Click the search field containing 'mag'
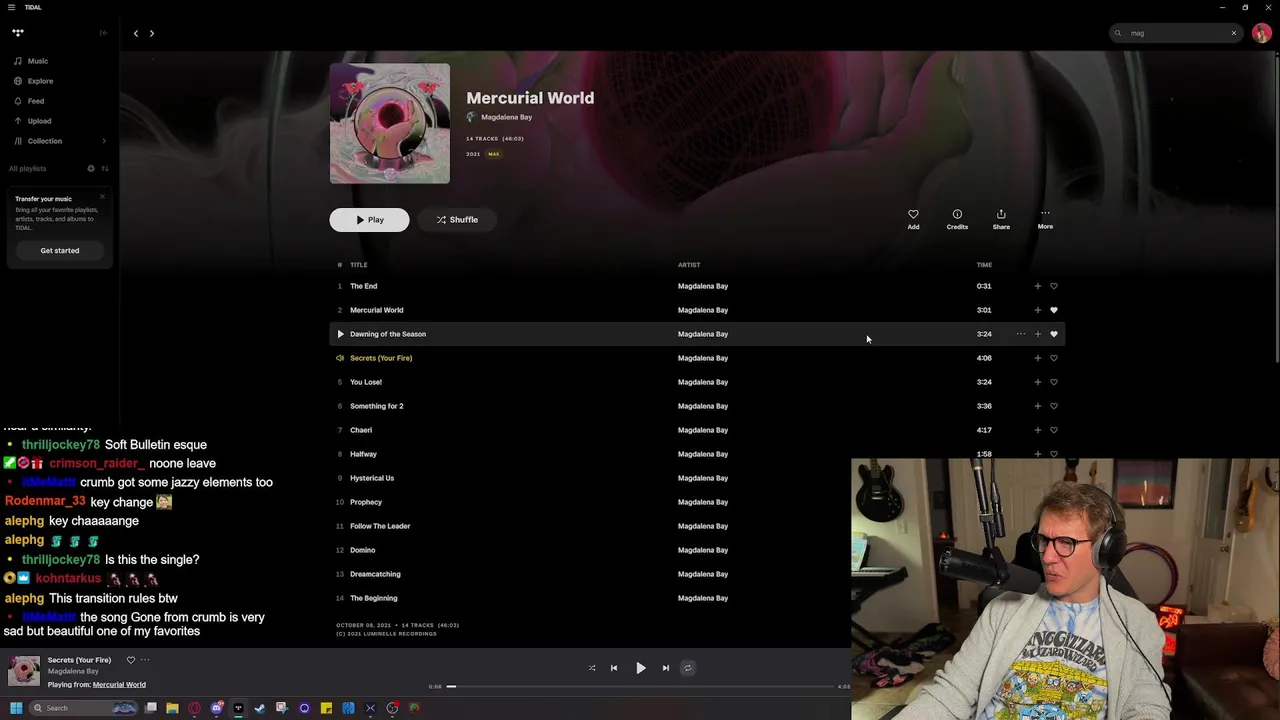 click(1176, 33)
